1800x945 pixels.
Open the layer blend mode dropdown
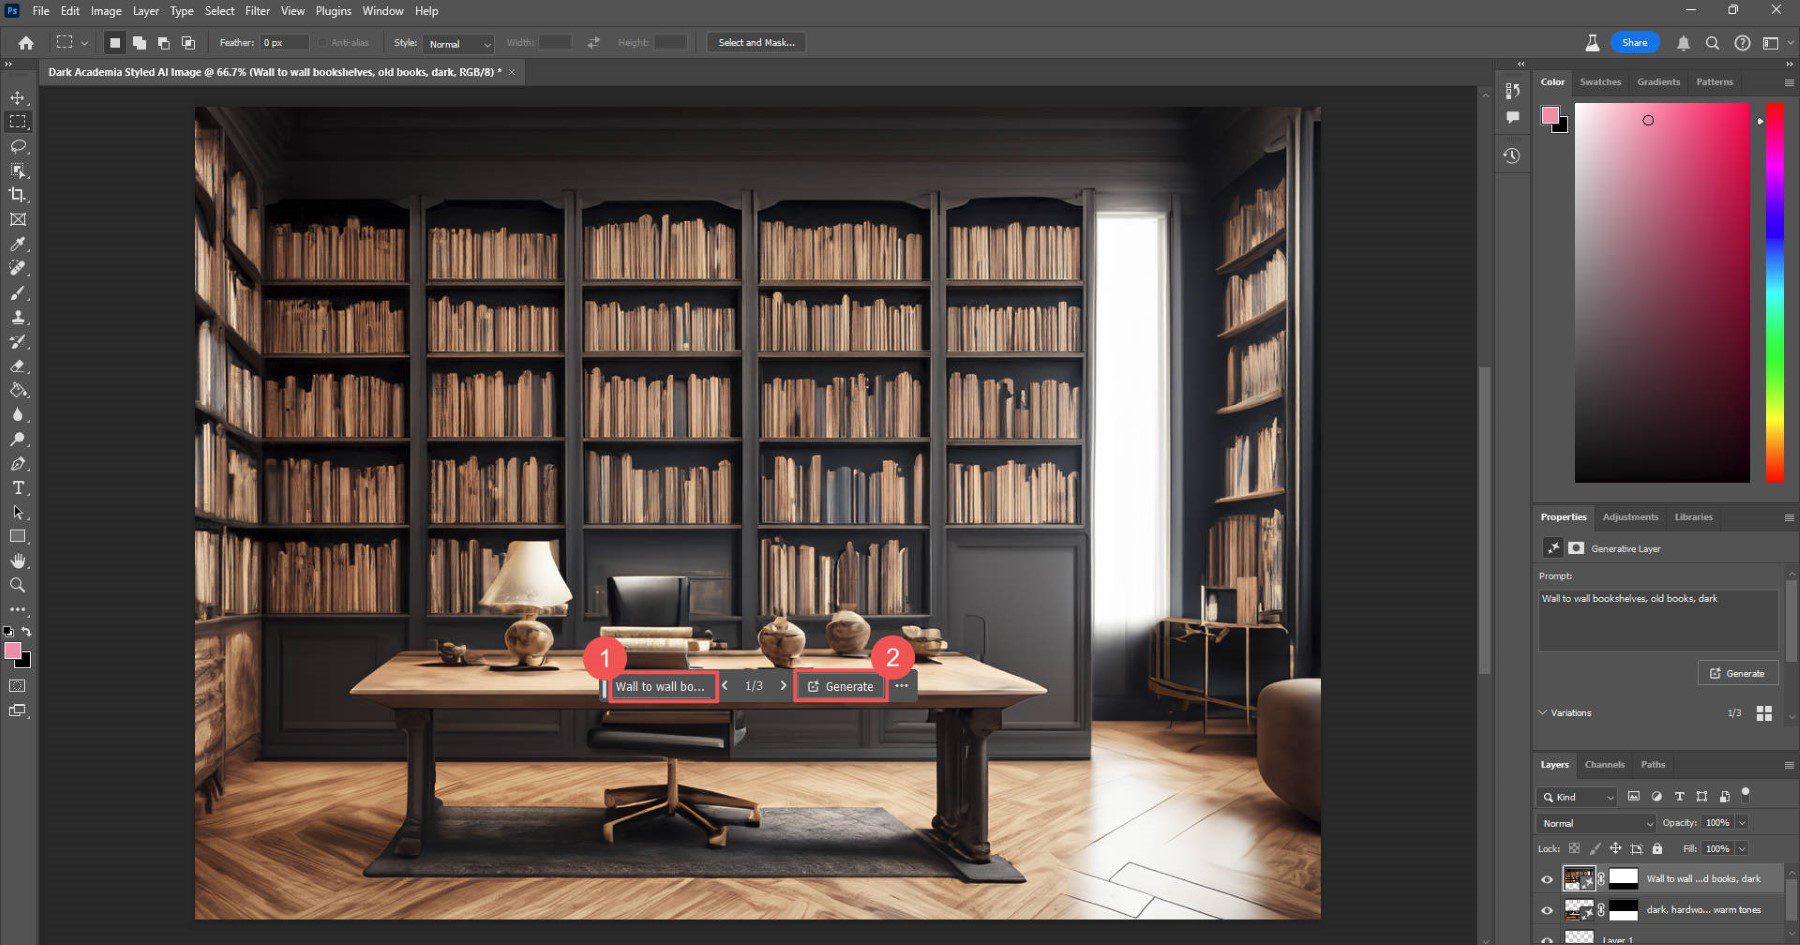(x=1594, y=822)
